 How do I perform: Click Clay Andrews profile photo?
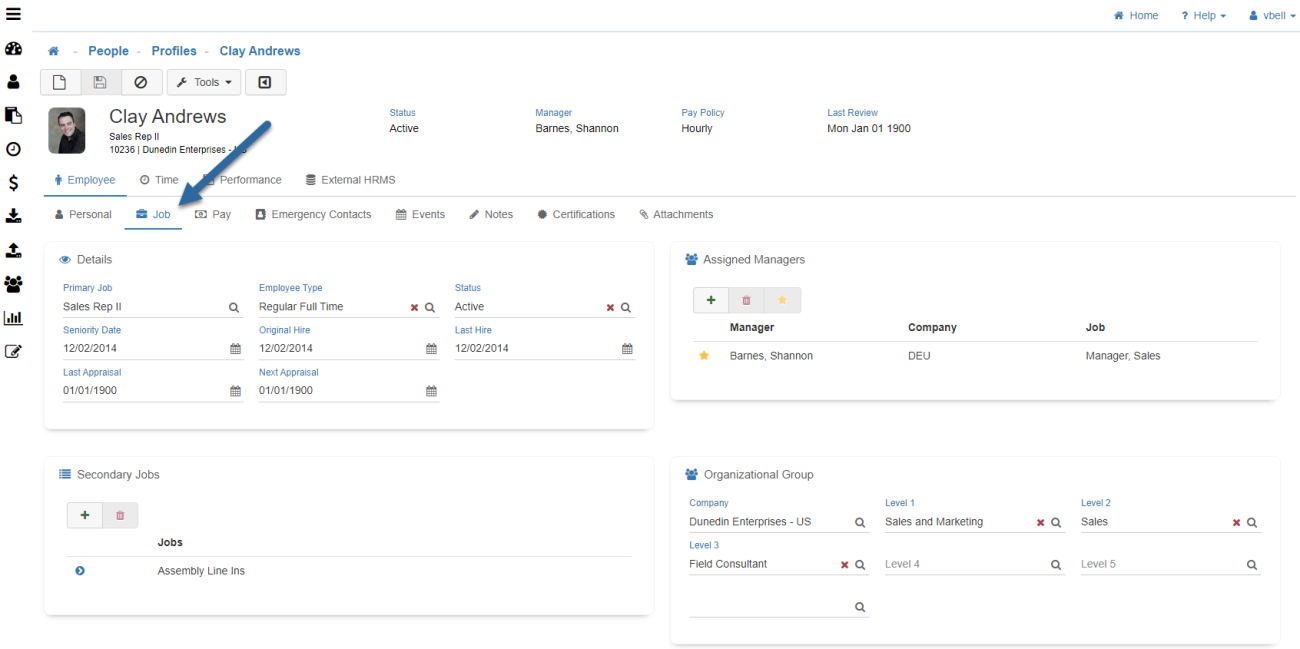[x=67, y=131]
